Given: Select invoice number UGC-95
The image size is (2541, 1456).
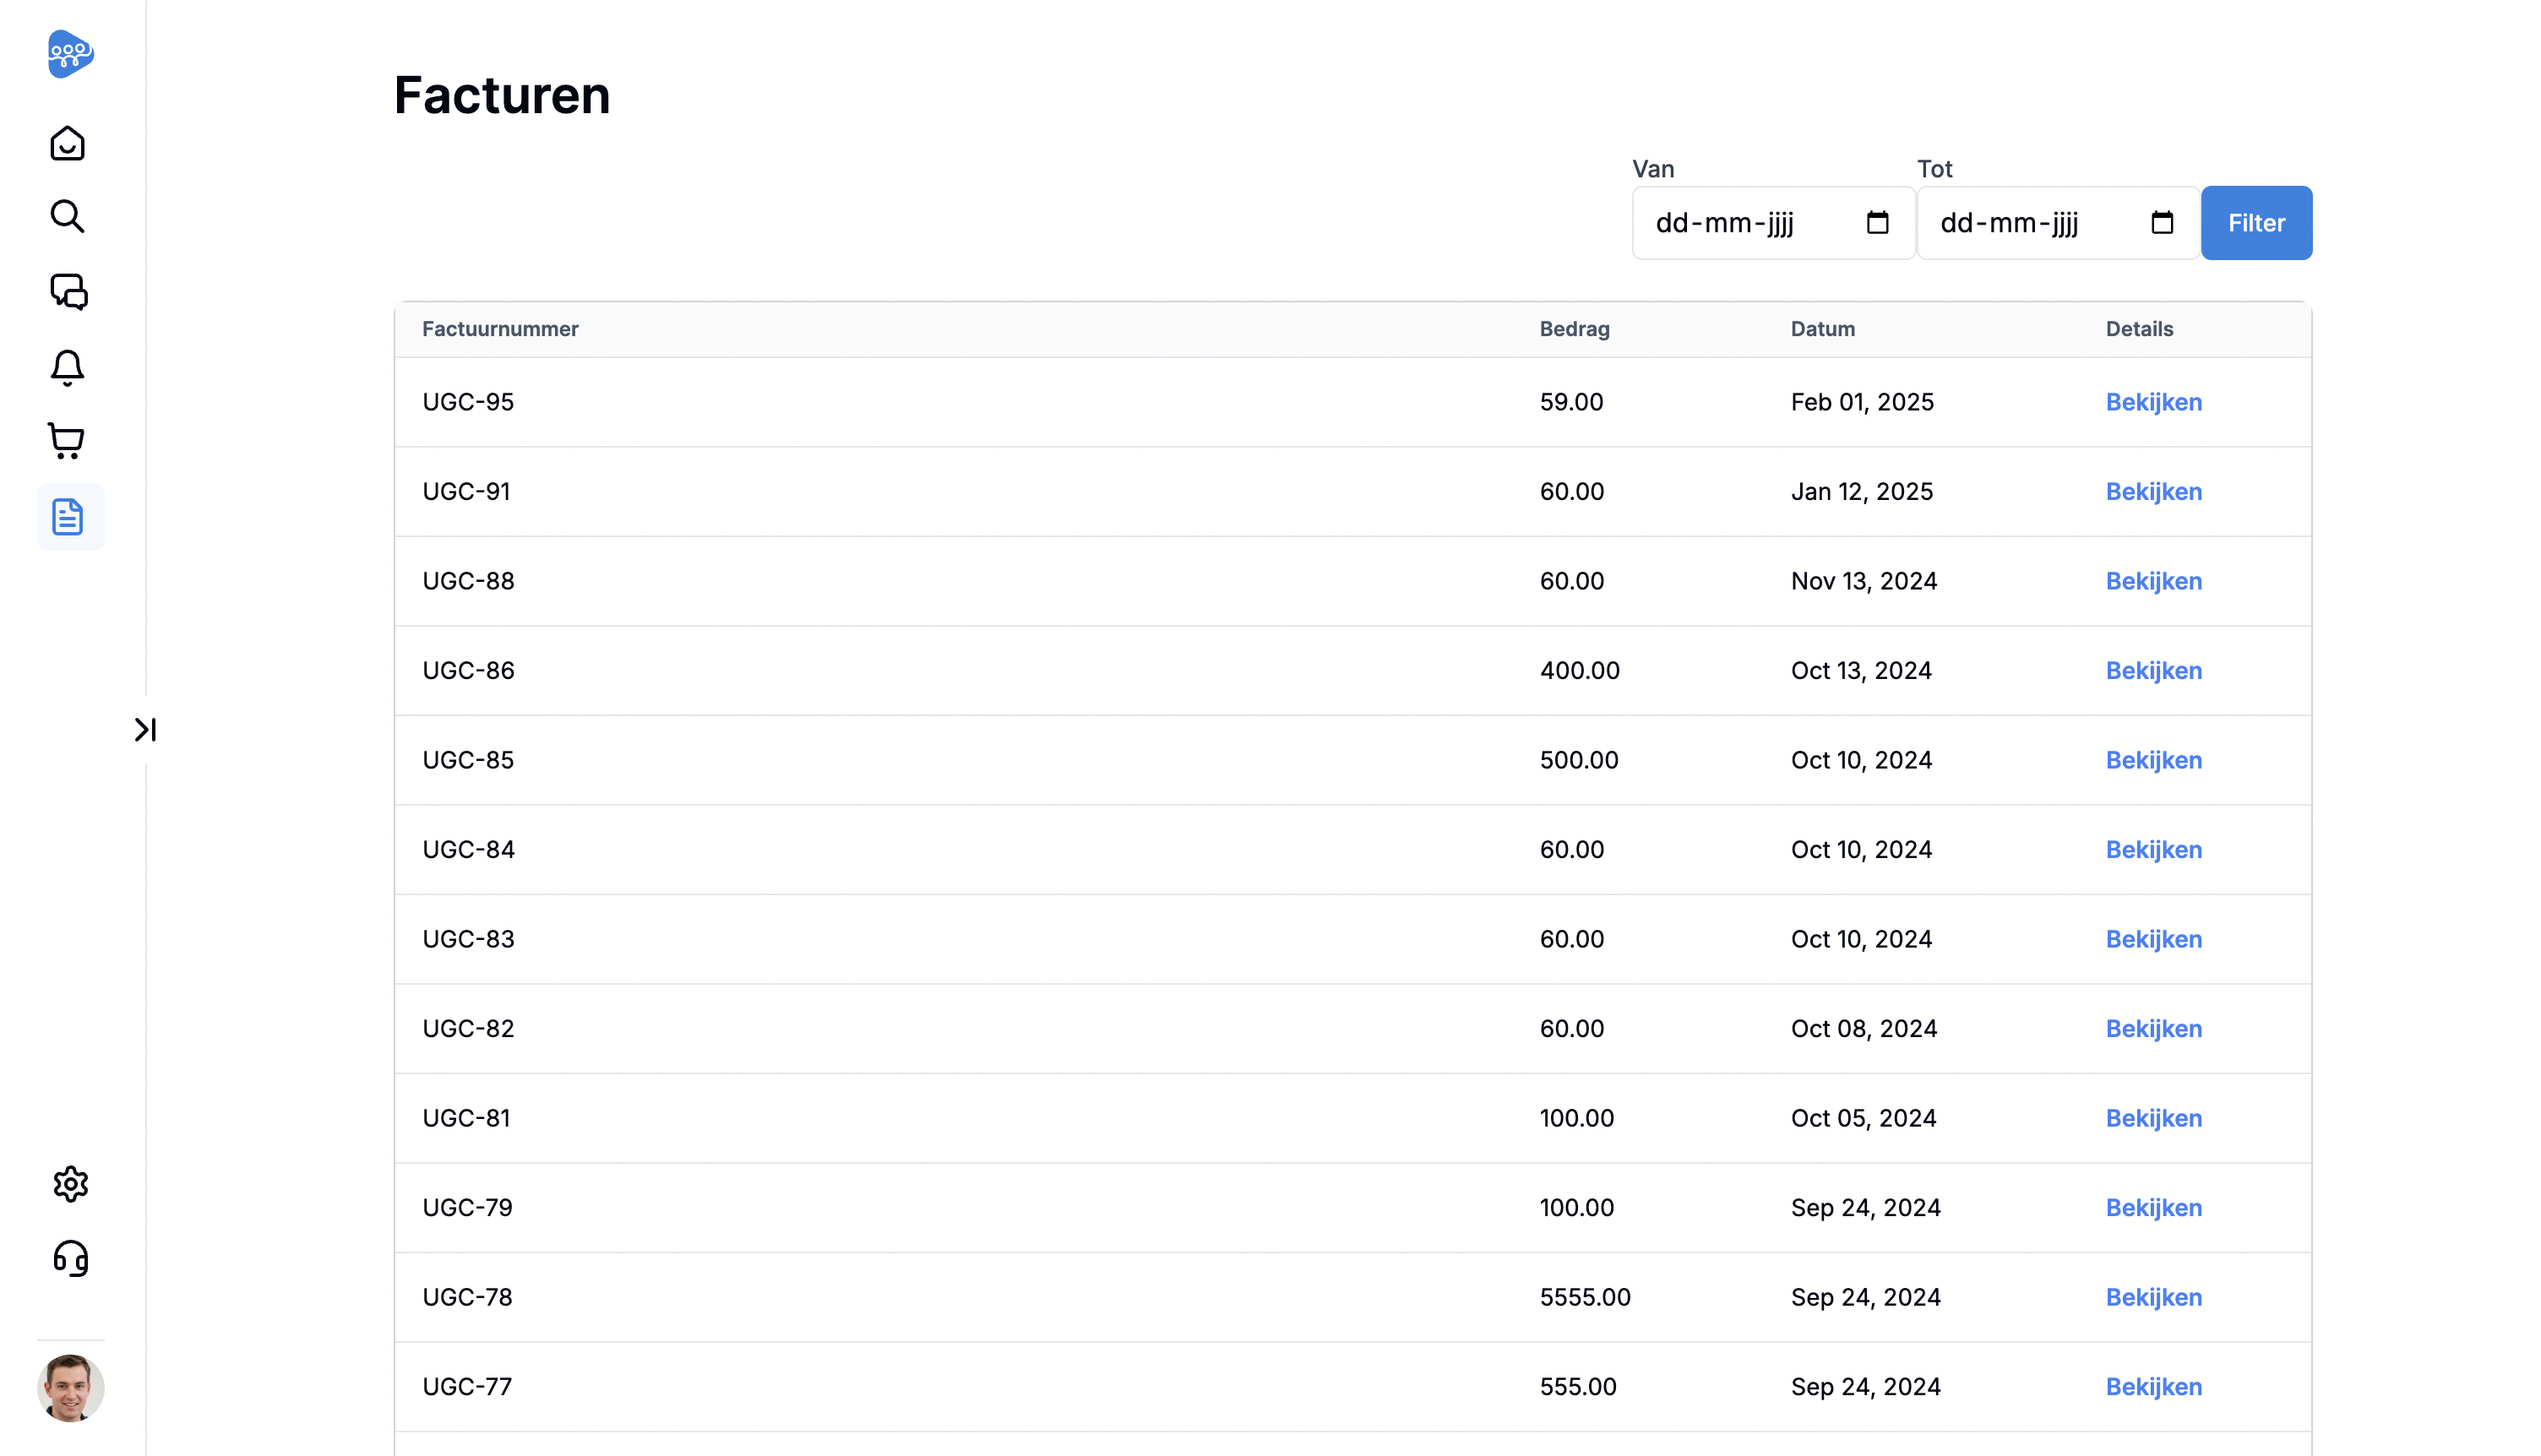Looking at the screenshot, I should (468, 402).
